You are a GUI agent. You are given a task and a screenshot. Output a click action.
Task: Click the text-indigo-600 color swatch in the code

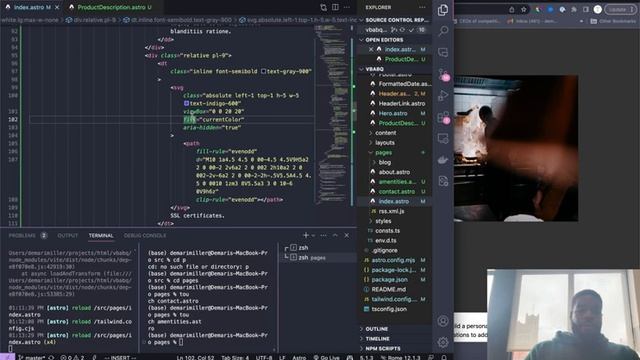coord(186,104)
